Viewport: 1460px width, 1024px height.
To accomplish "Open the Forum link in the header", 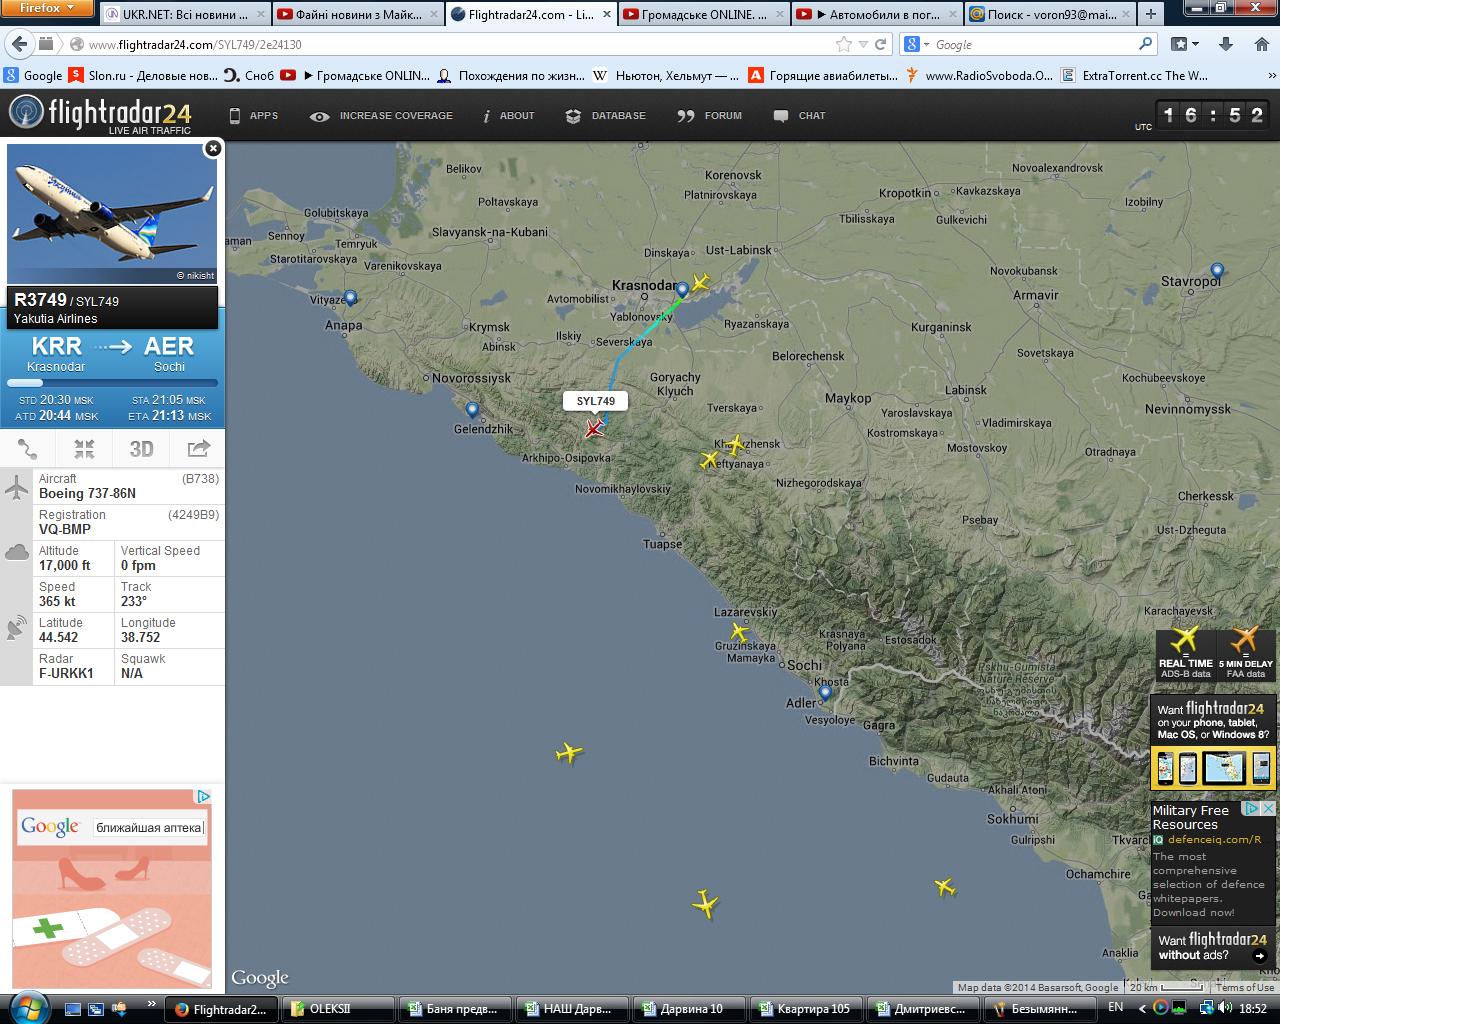I will (710, 116).
